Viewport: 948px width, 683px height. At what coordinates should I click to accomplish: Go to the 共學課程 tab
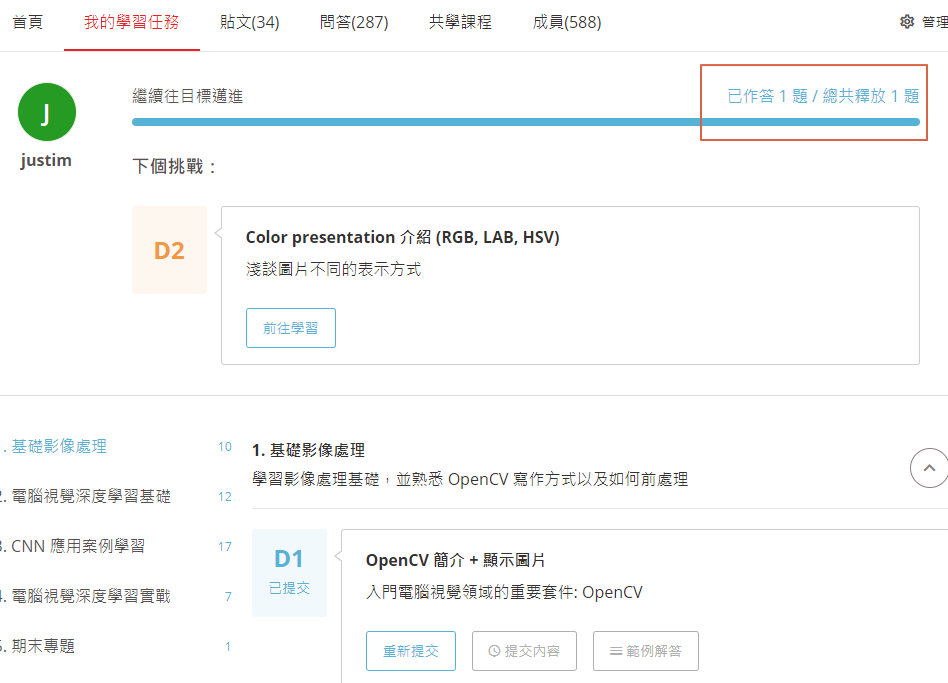[460, 22]
